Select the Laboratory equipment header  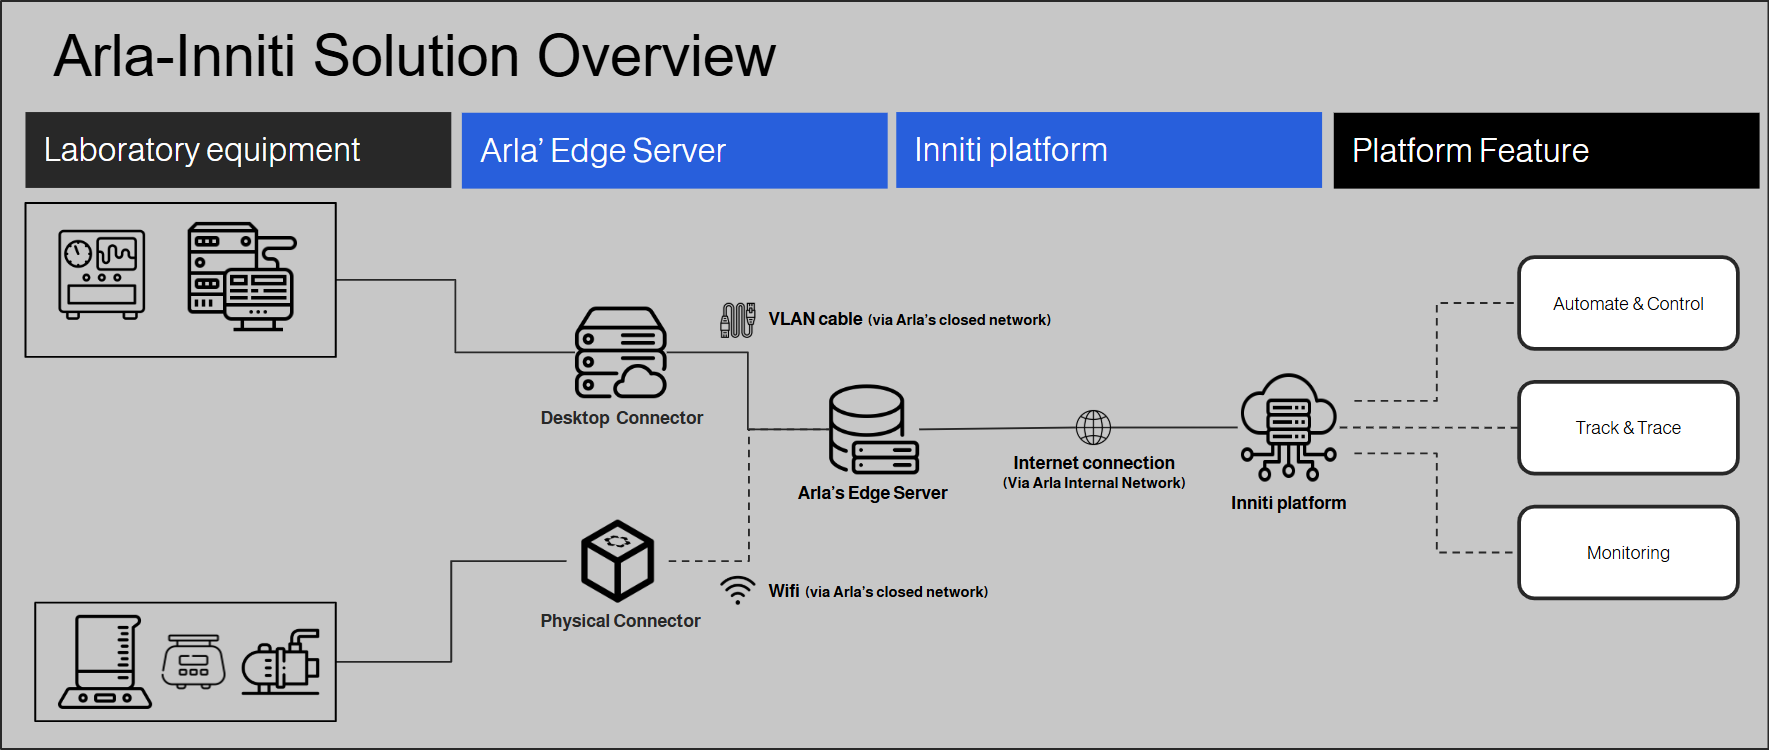click(x=238, y=150)
